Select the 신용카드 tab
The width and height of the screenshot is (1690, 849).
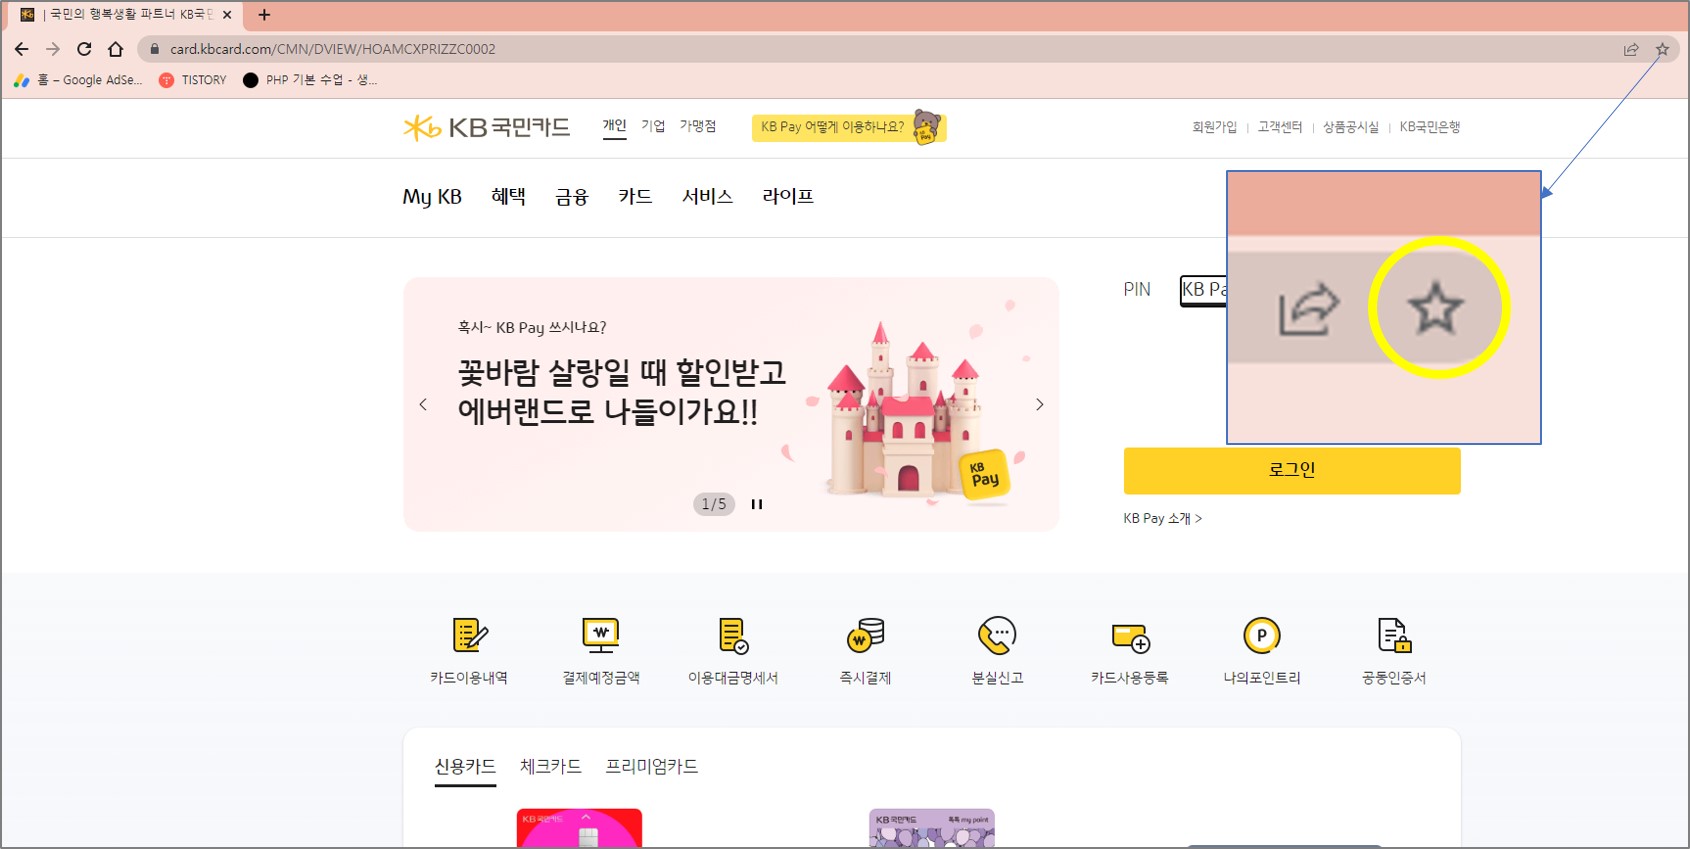(465, 768)
